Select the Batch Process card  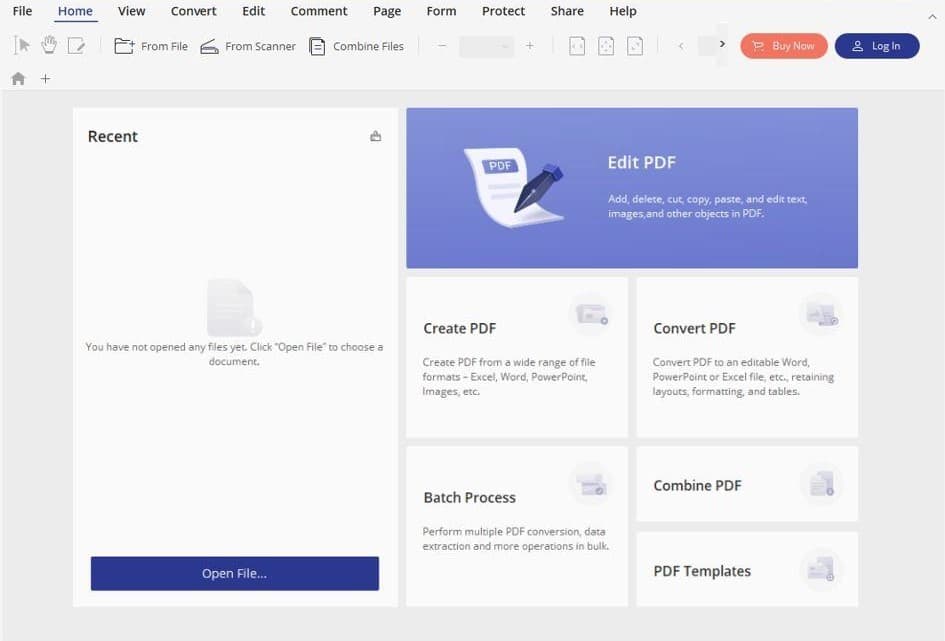[x=517, y=526]
